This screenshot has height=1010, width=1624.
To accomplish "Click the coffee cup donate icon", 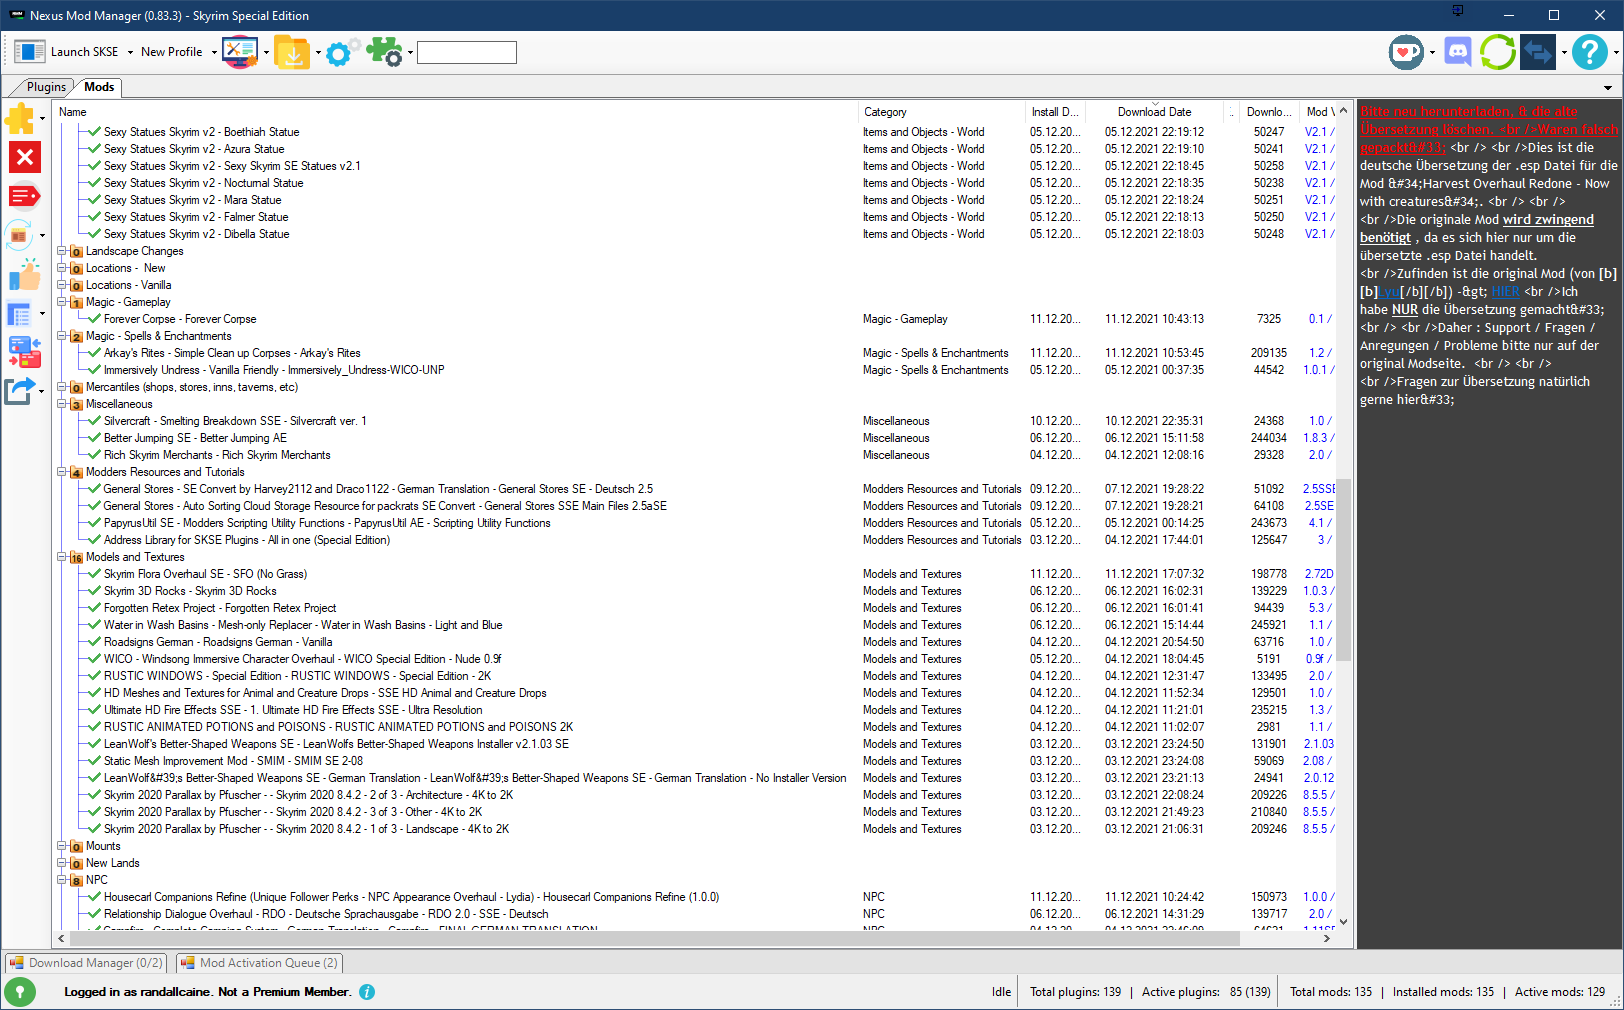I will click(x=1406, y=52).
